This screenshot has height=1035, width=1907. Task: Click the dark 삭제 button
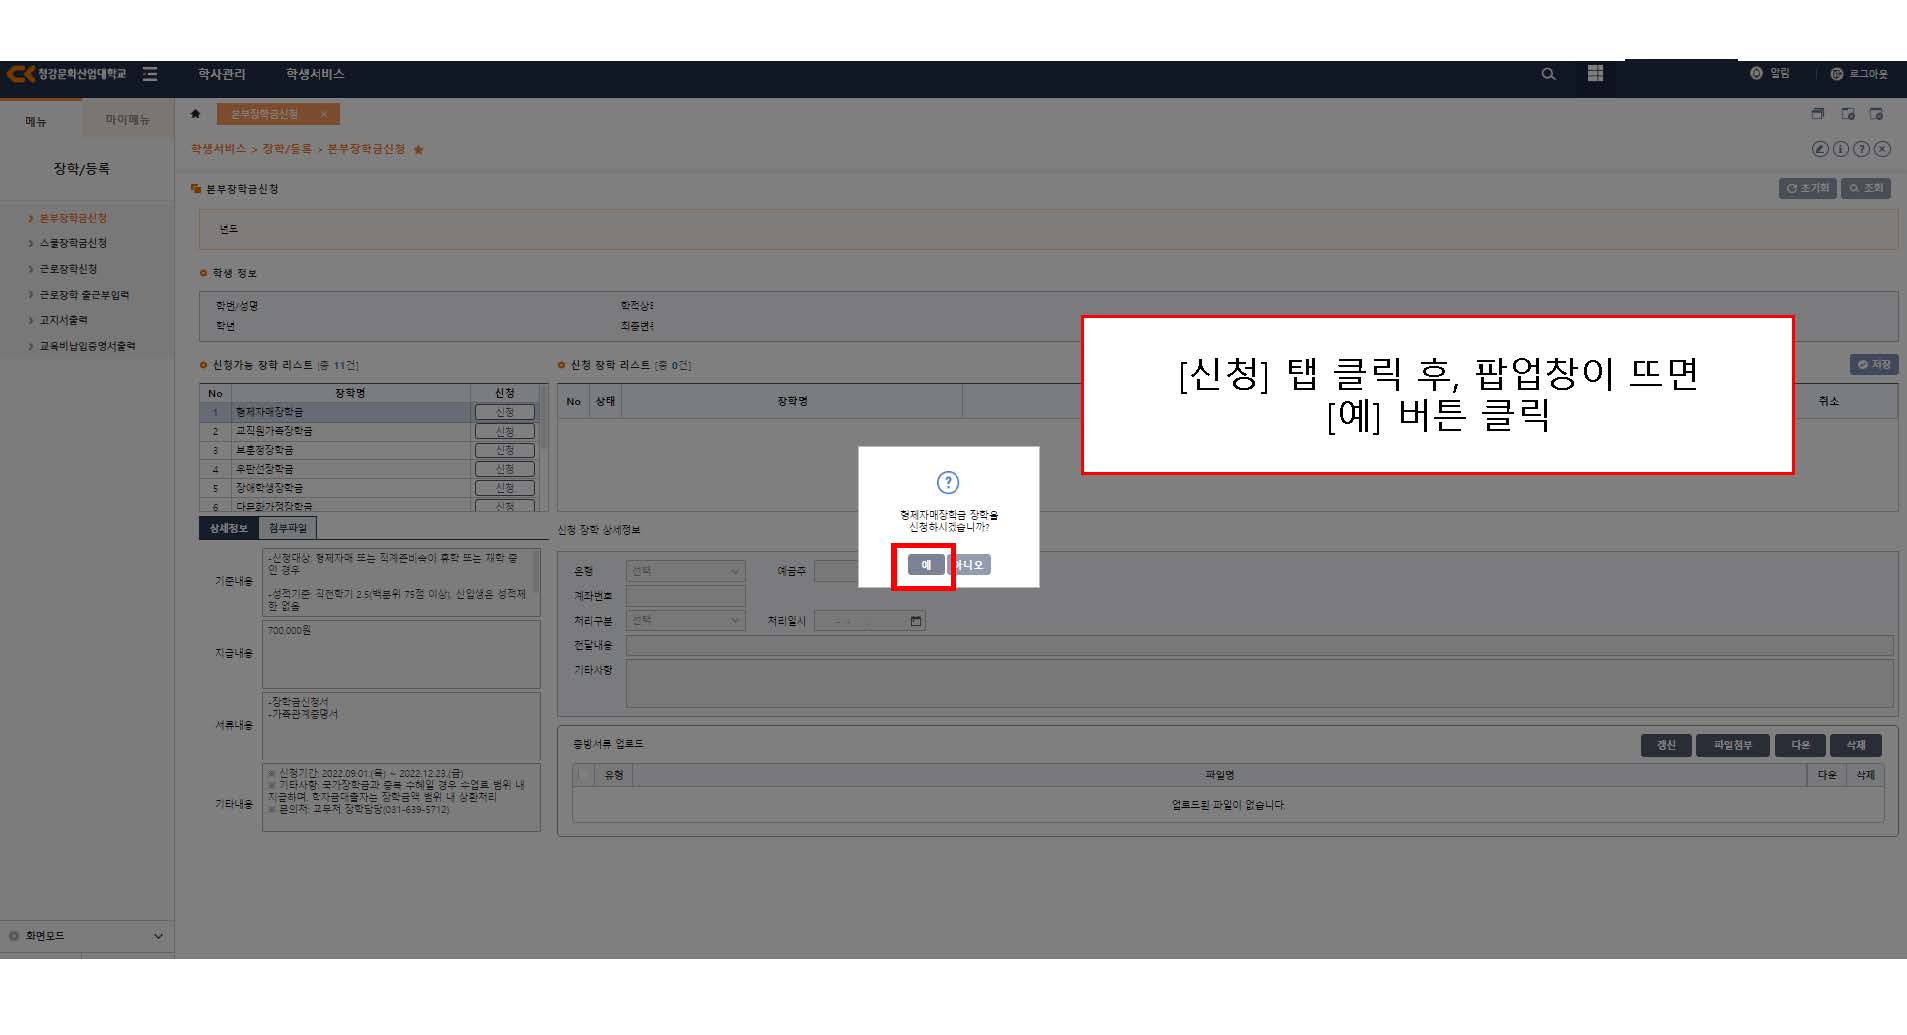point(1856,745)
